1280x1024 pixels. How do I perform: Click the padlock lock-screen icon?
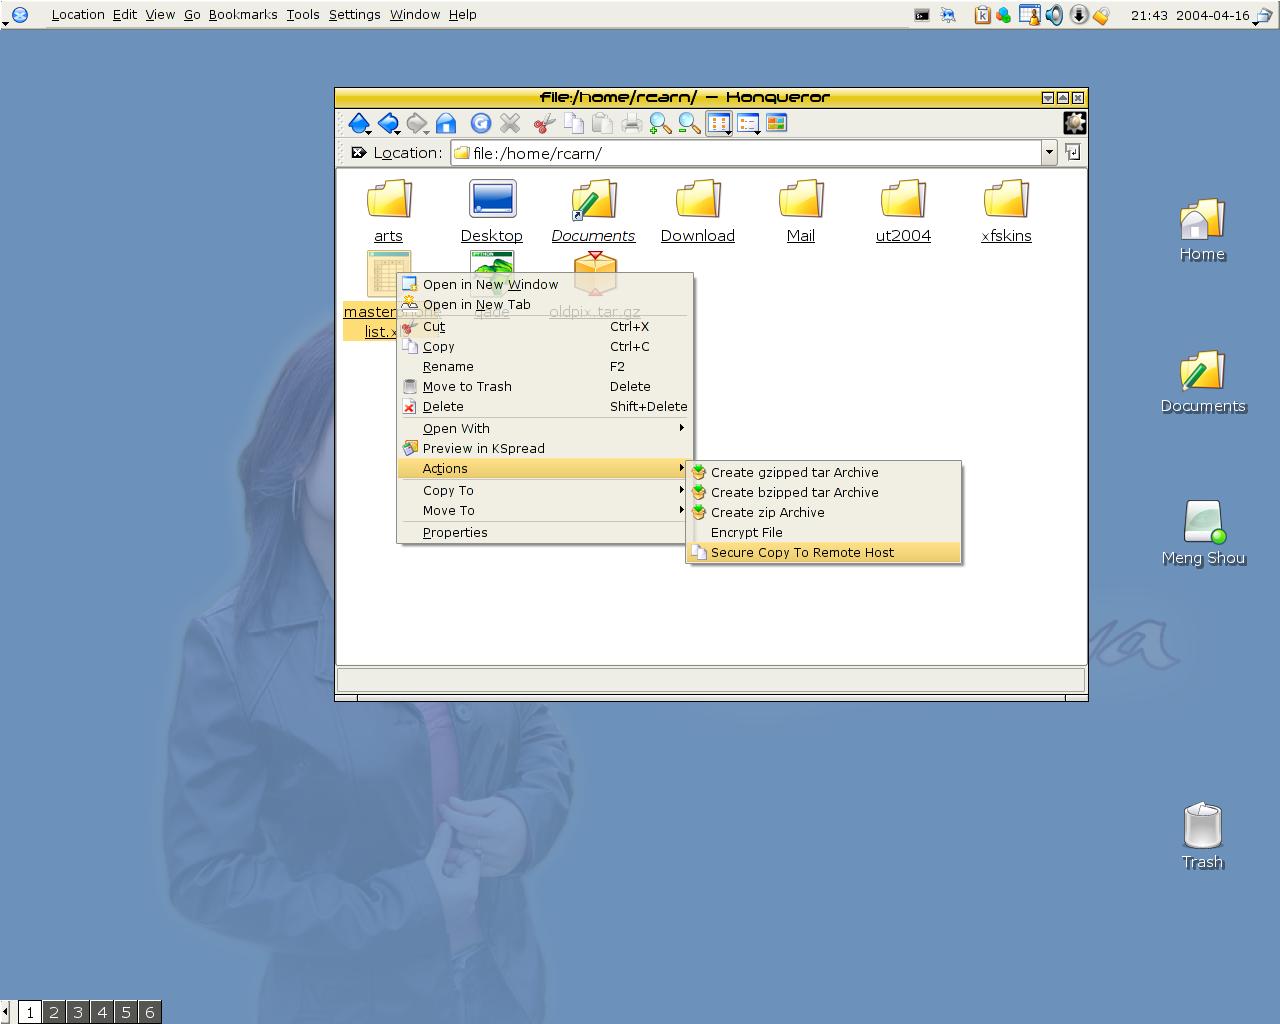(1101, 15)
